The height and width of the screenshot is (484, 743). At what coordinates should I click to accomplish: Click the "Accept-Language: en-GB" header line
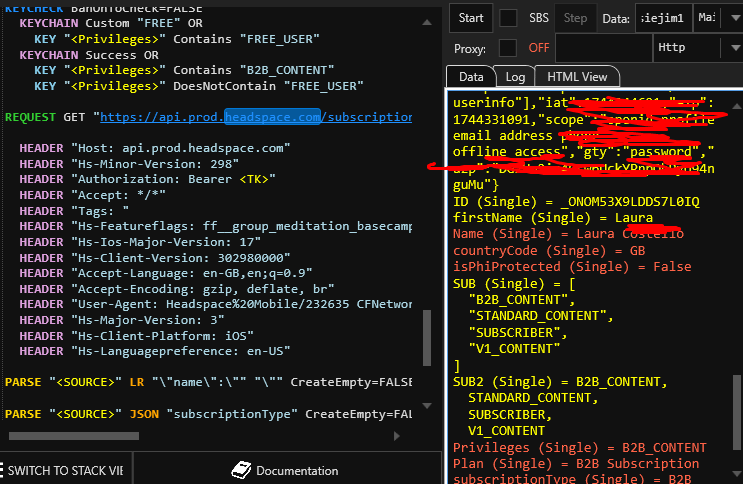[x=165, y=274]
